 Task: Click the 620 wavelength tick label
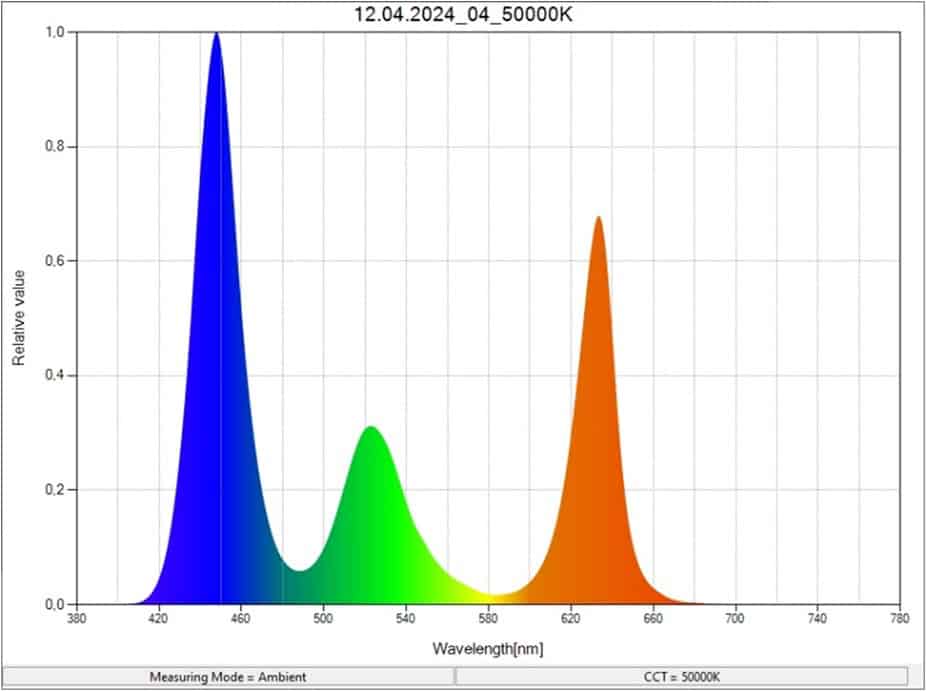point(571,620)
